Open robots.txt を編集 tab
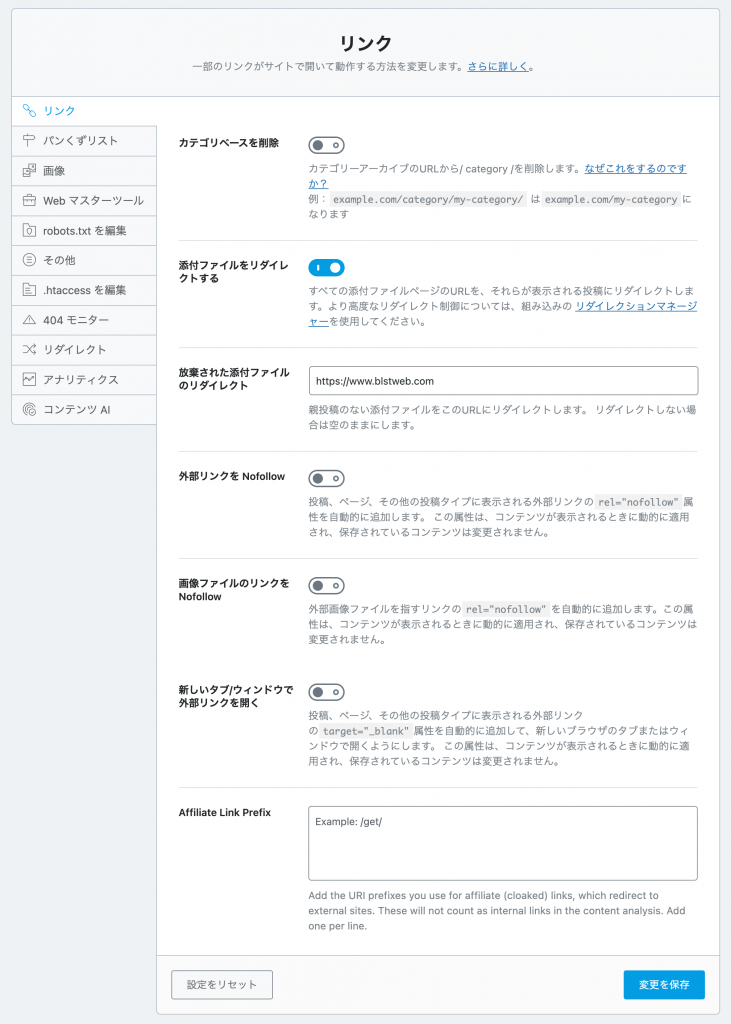This screenshot has height=1024, width=731. 84,231
